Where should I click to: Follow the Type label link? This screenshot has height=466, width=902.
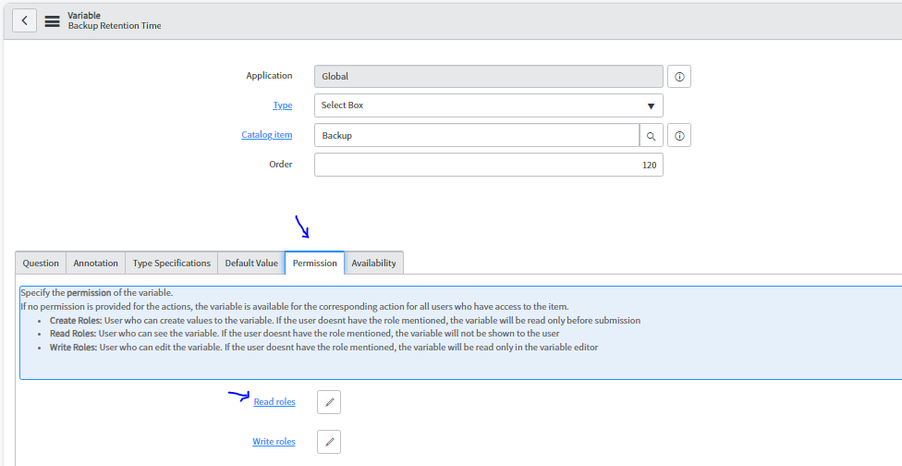282,105
